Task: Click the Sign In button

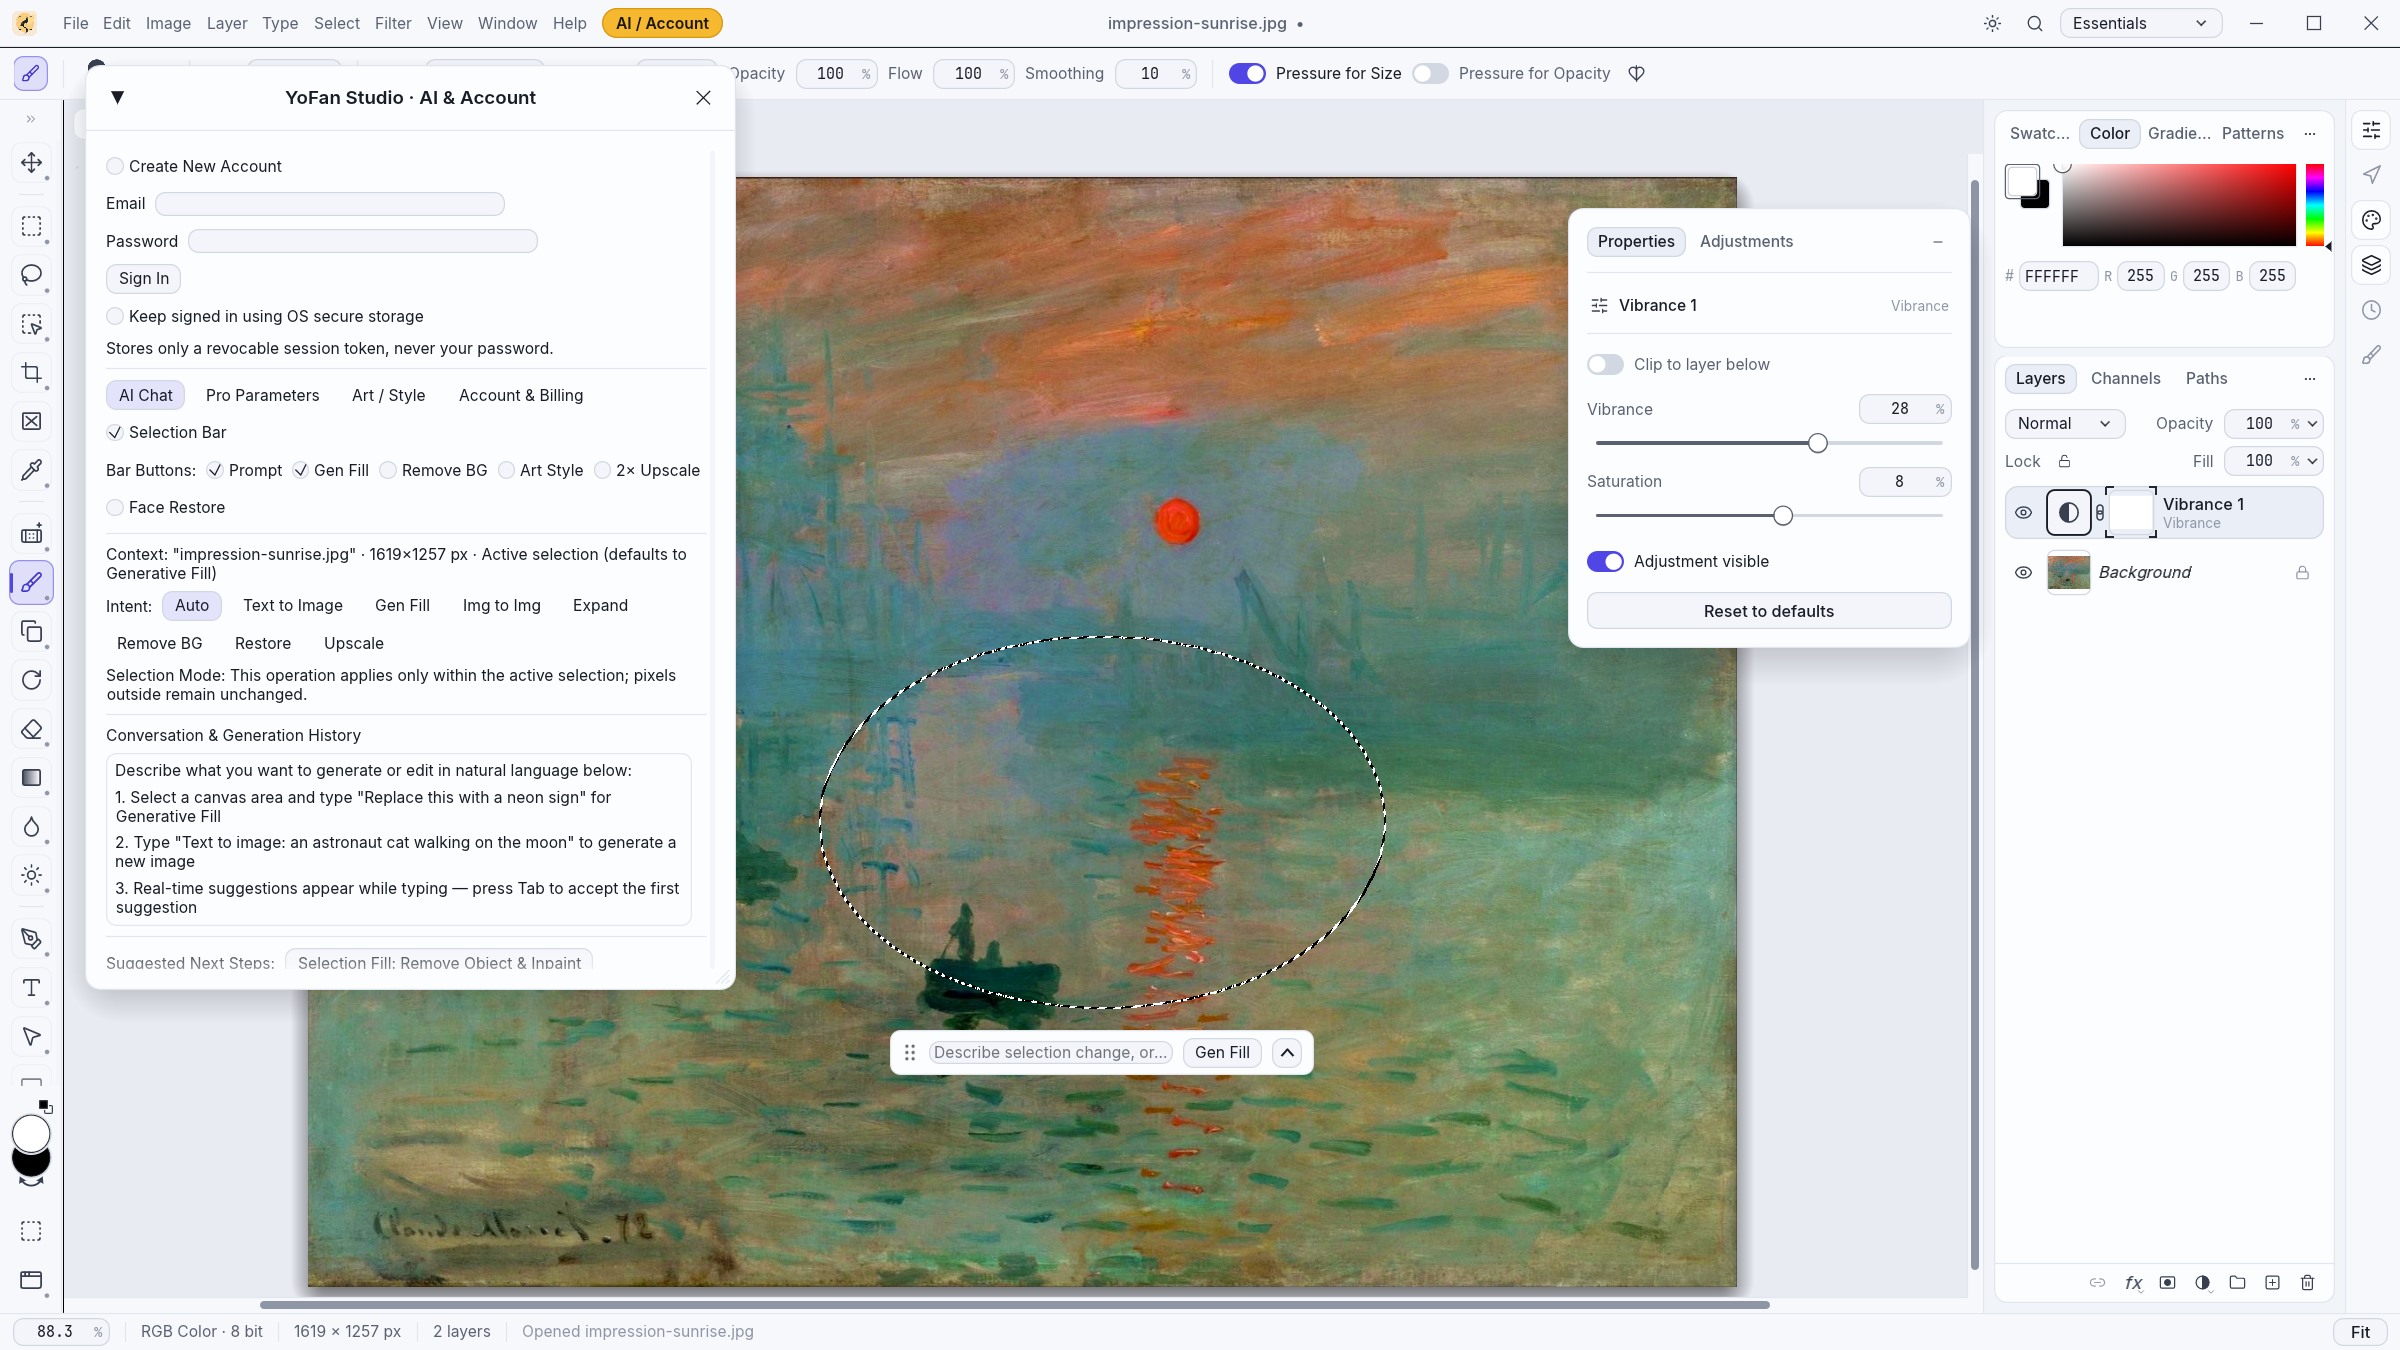Action: pos(144,278)
